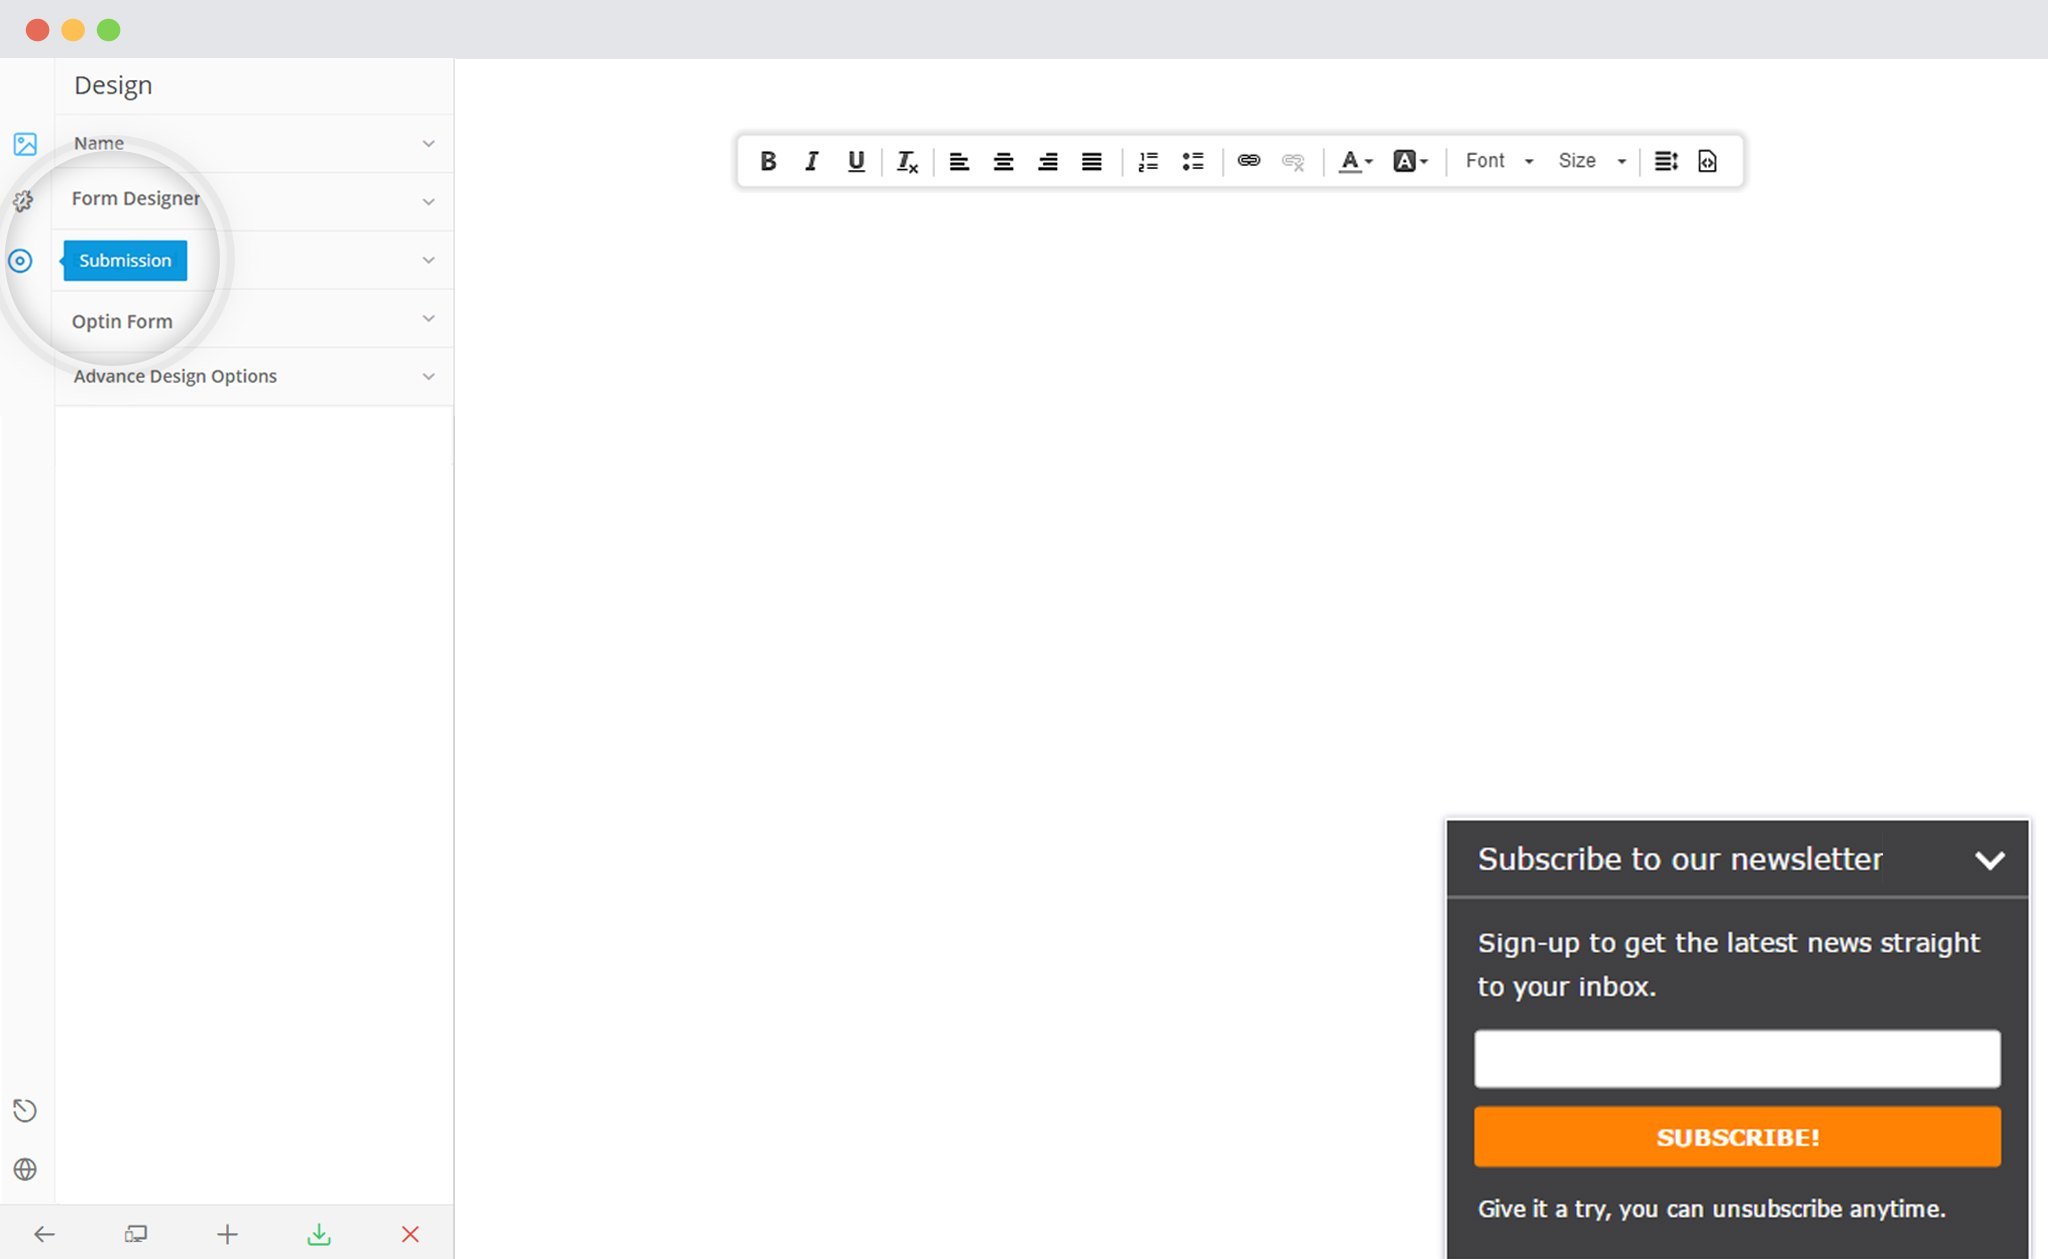The height and width of the screenshot is (1259, 2048).
Task: Select the Form Designer panel item
Action: (x=254, y=202)
